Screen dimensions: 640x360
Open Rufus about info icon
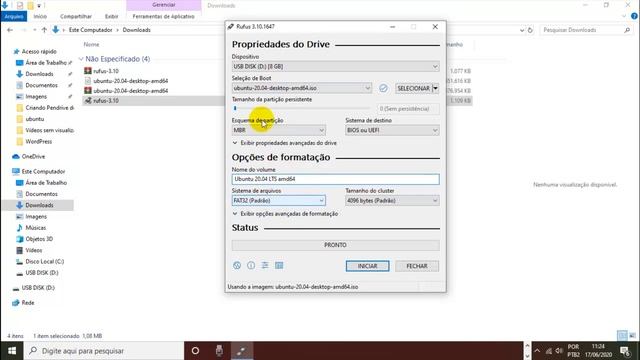(x=251, y=266)
